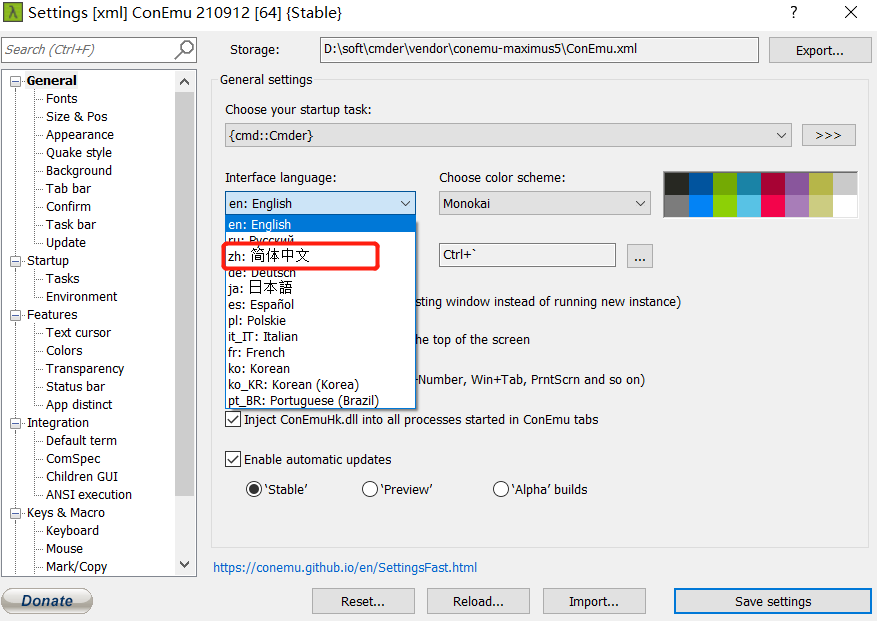Select en: English in dropdown list
Screen dimensions: 877x621
(x=320, y=224)
